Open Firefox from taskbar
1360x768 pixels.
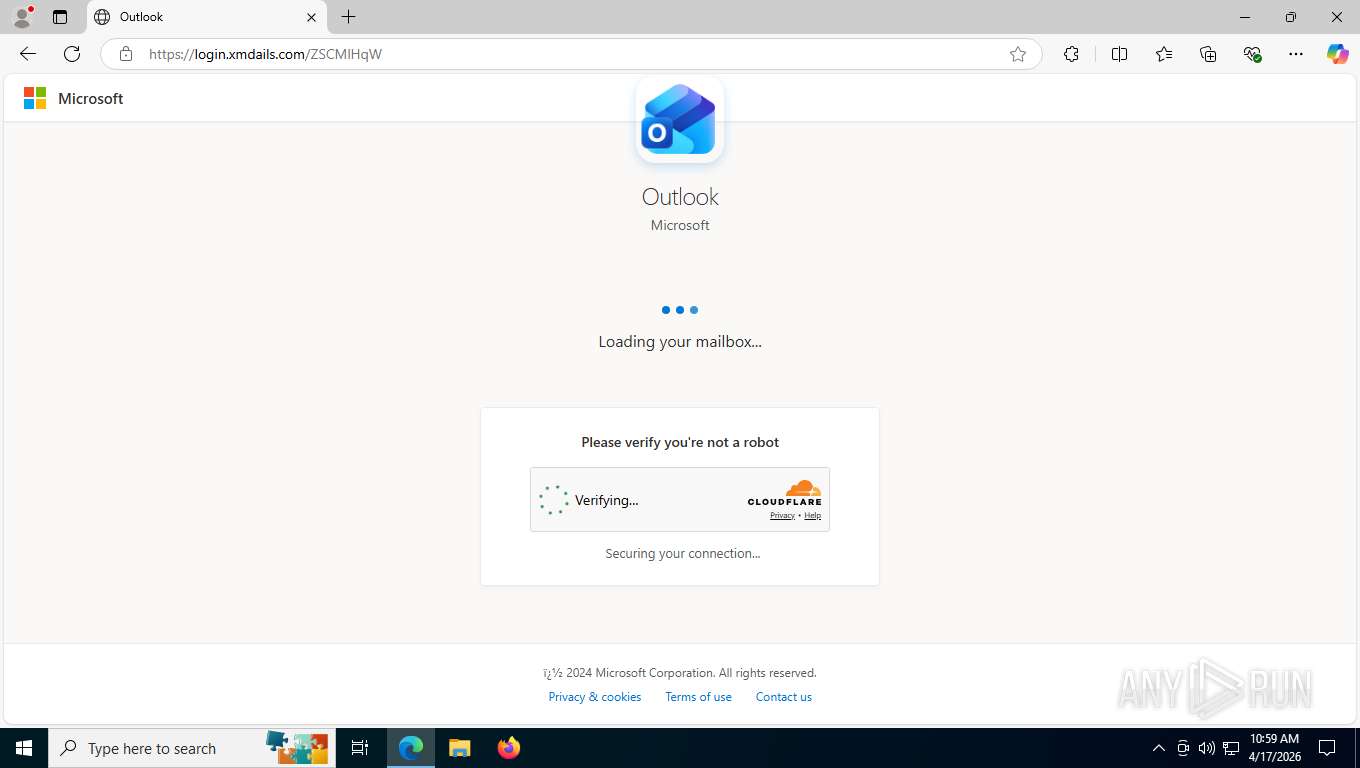coord(508,748)
